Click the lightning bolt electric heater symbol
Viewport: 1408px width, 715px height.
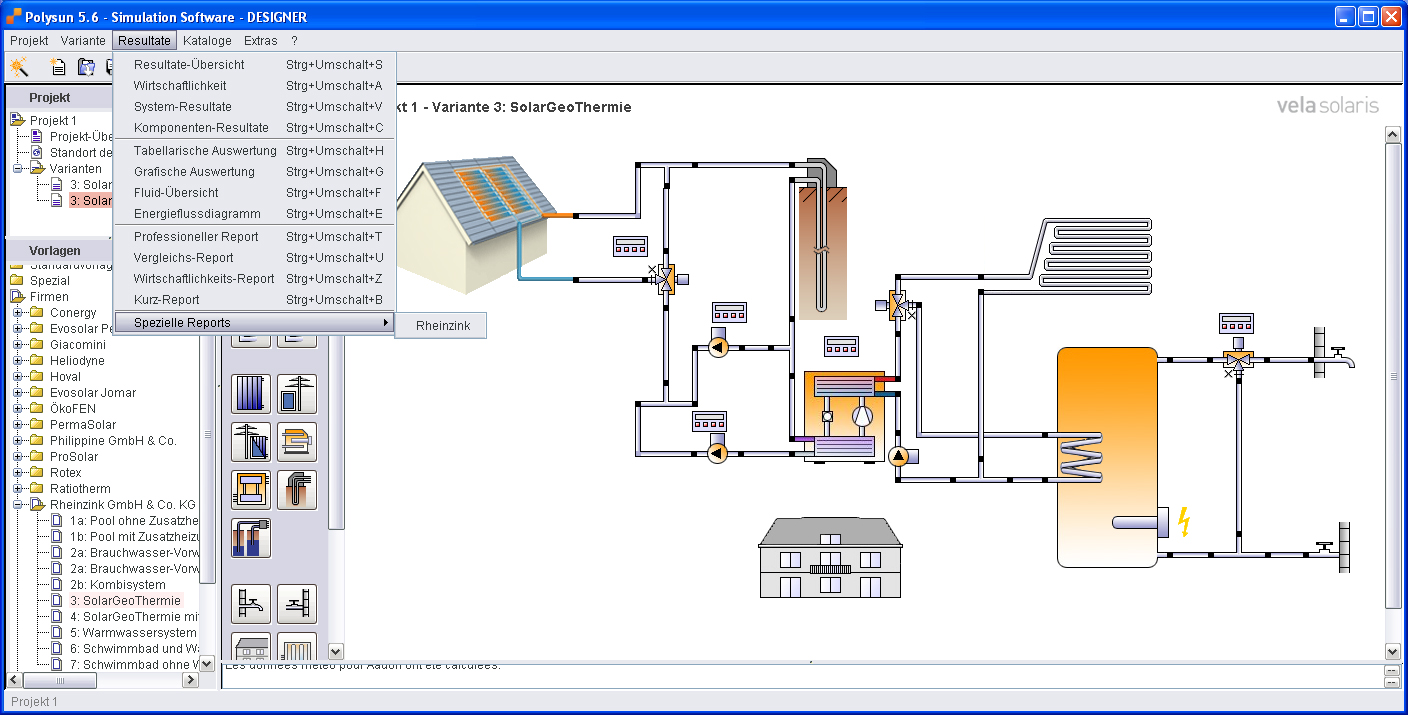1185,522
